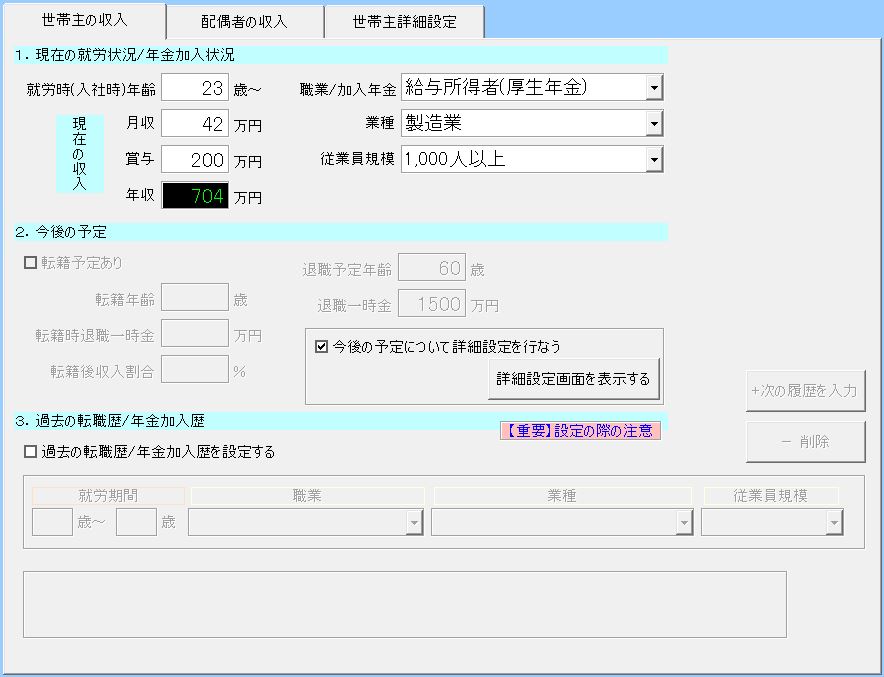Click the 詳細設定画面を表示する button
Image resolution: width=884 pixels, height=677 pixels.
pyautogui.click(x=574, y=379)
